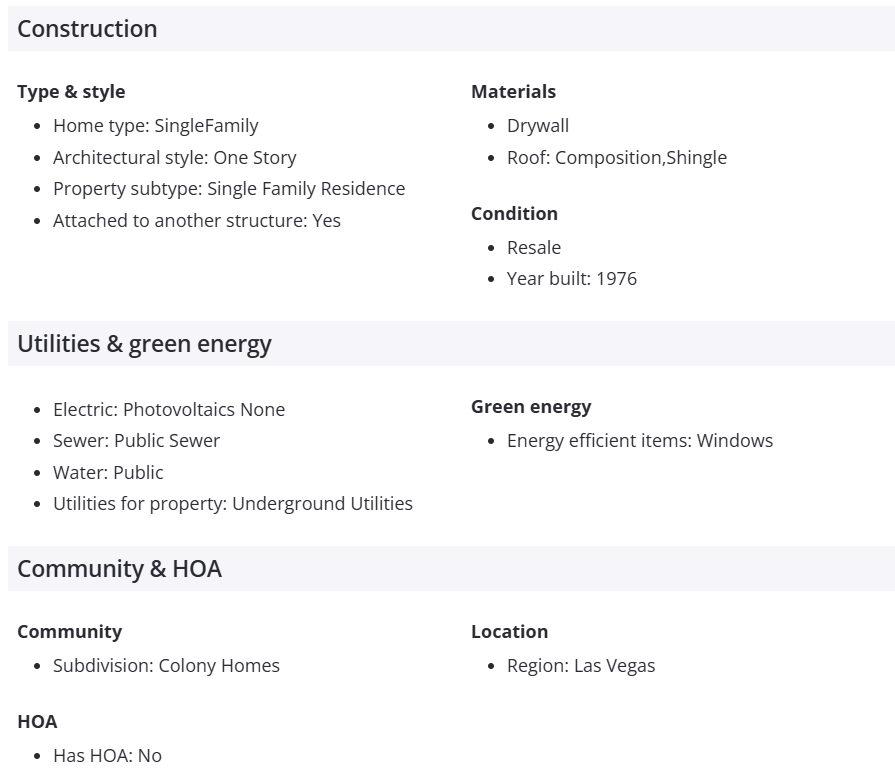Click the Region: Las Vegas entry
895x769 pixels.
(x=580, y=666)
